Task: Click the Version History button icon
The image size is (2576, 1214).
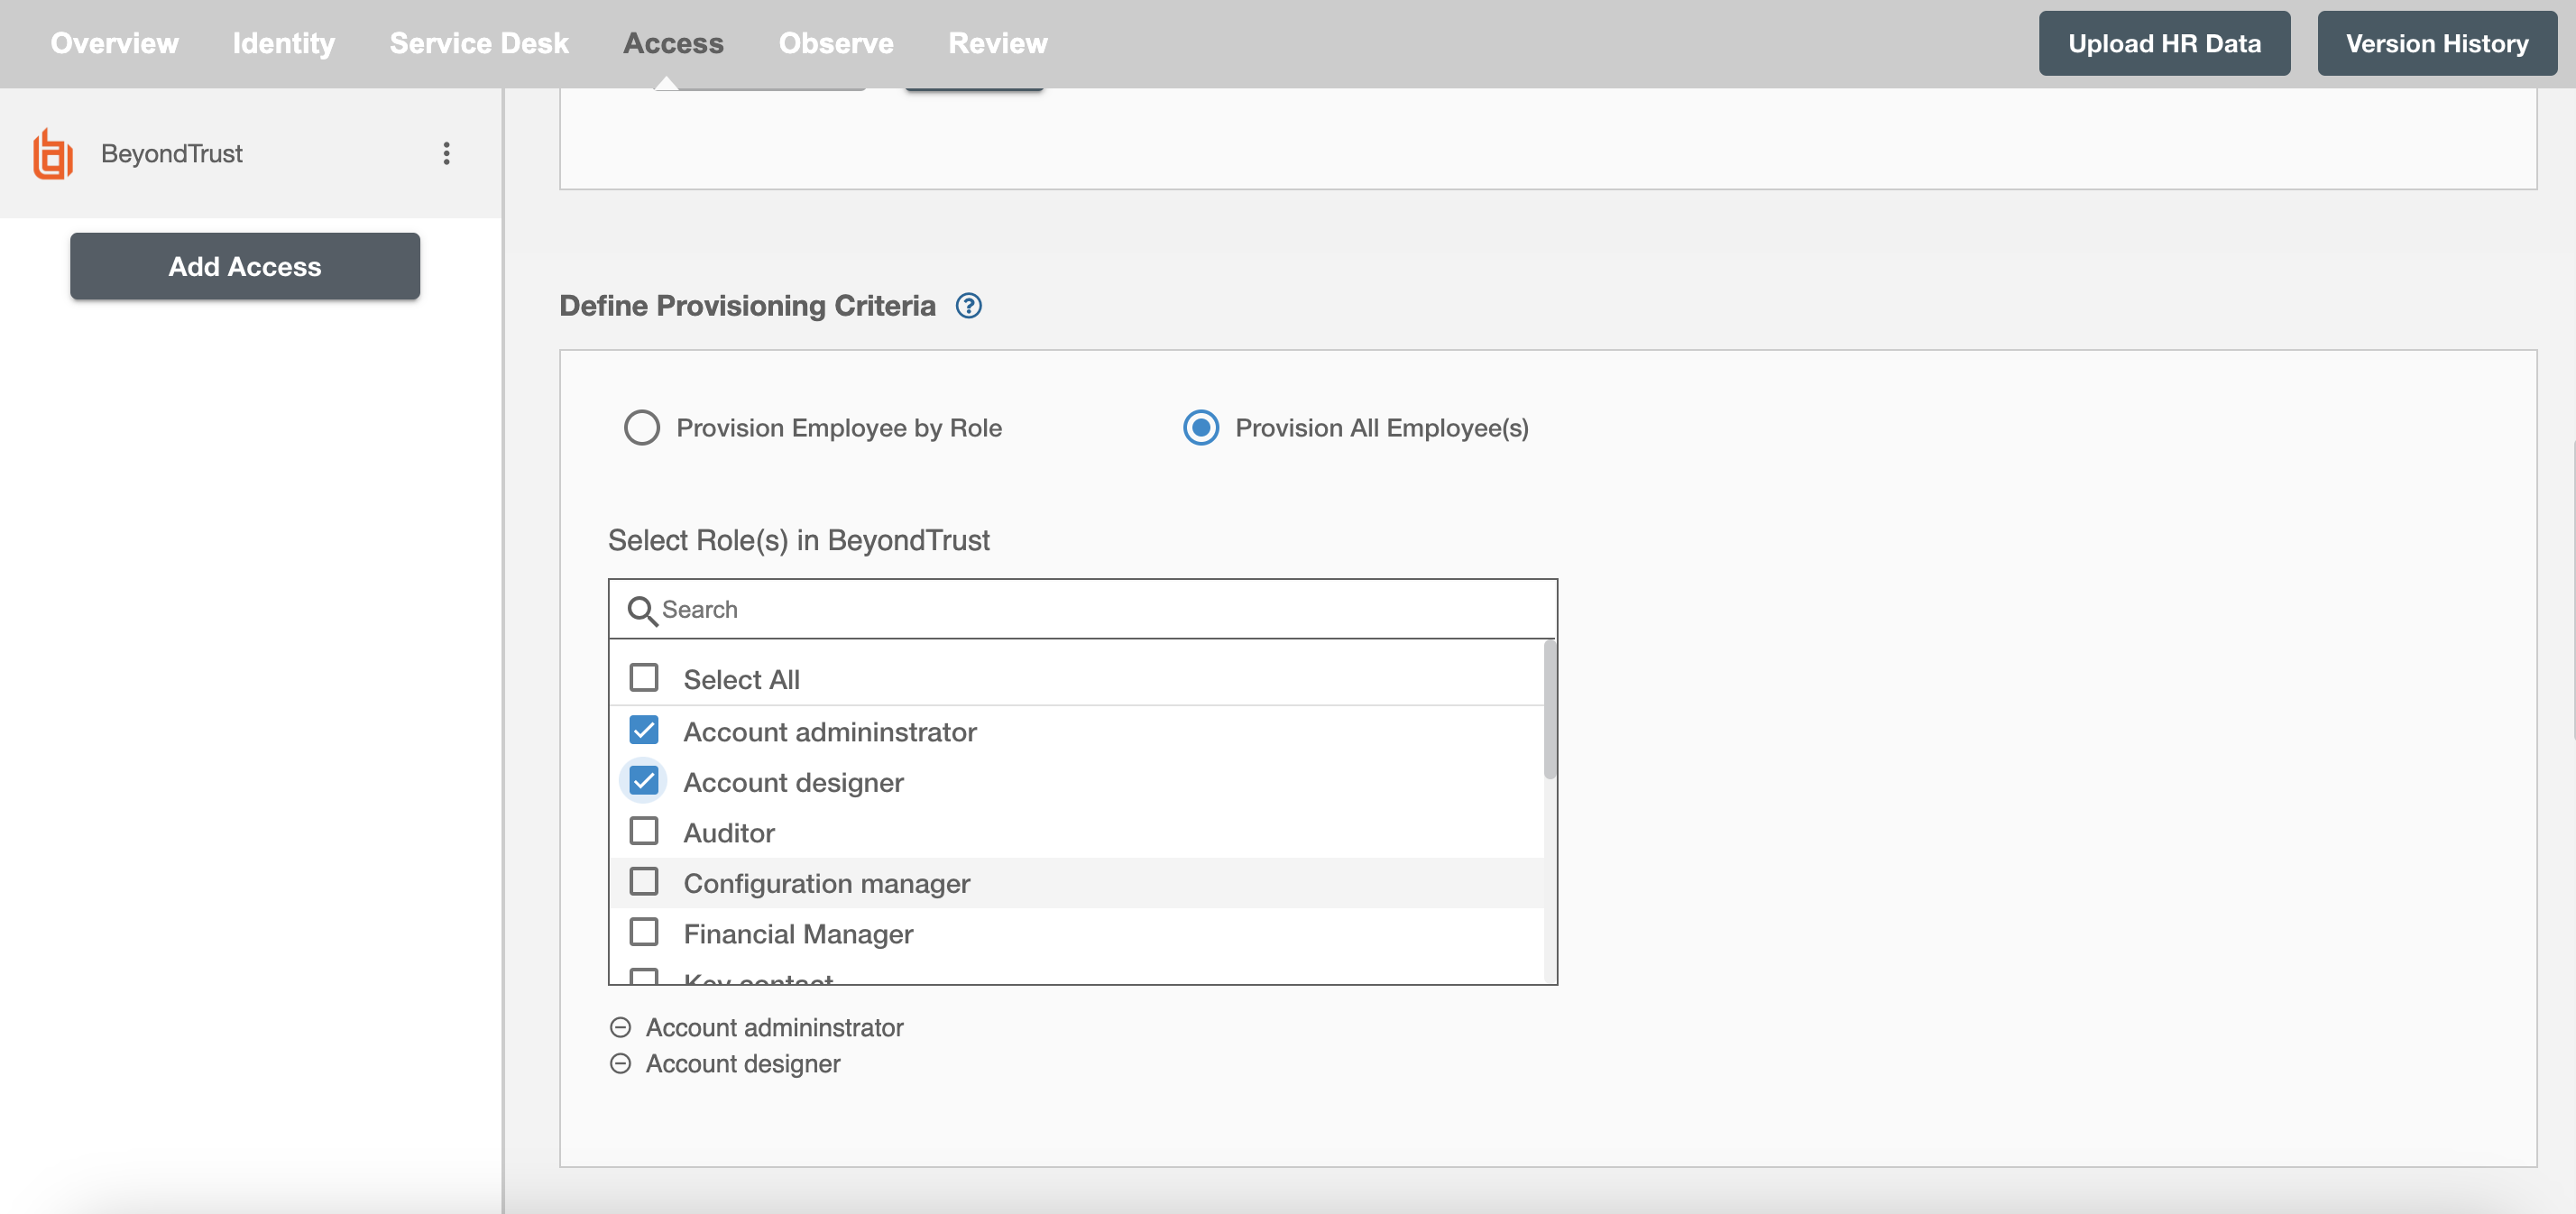Action: (2438, 42)
